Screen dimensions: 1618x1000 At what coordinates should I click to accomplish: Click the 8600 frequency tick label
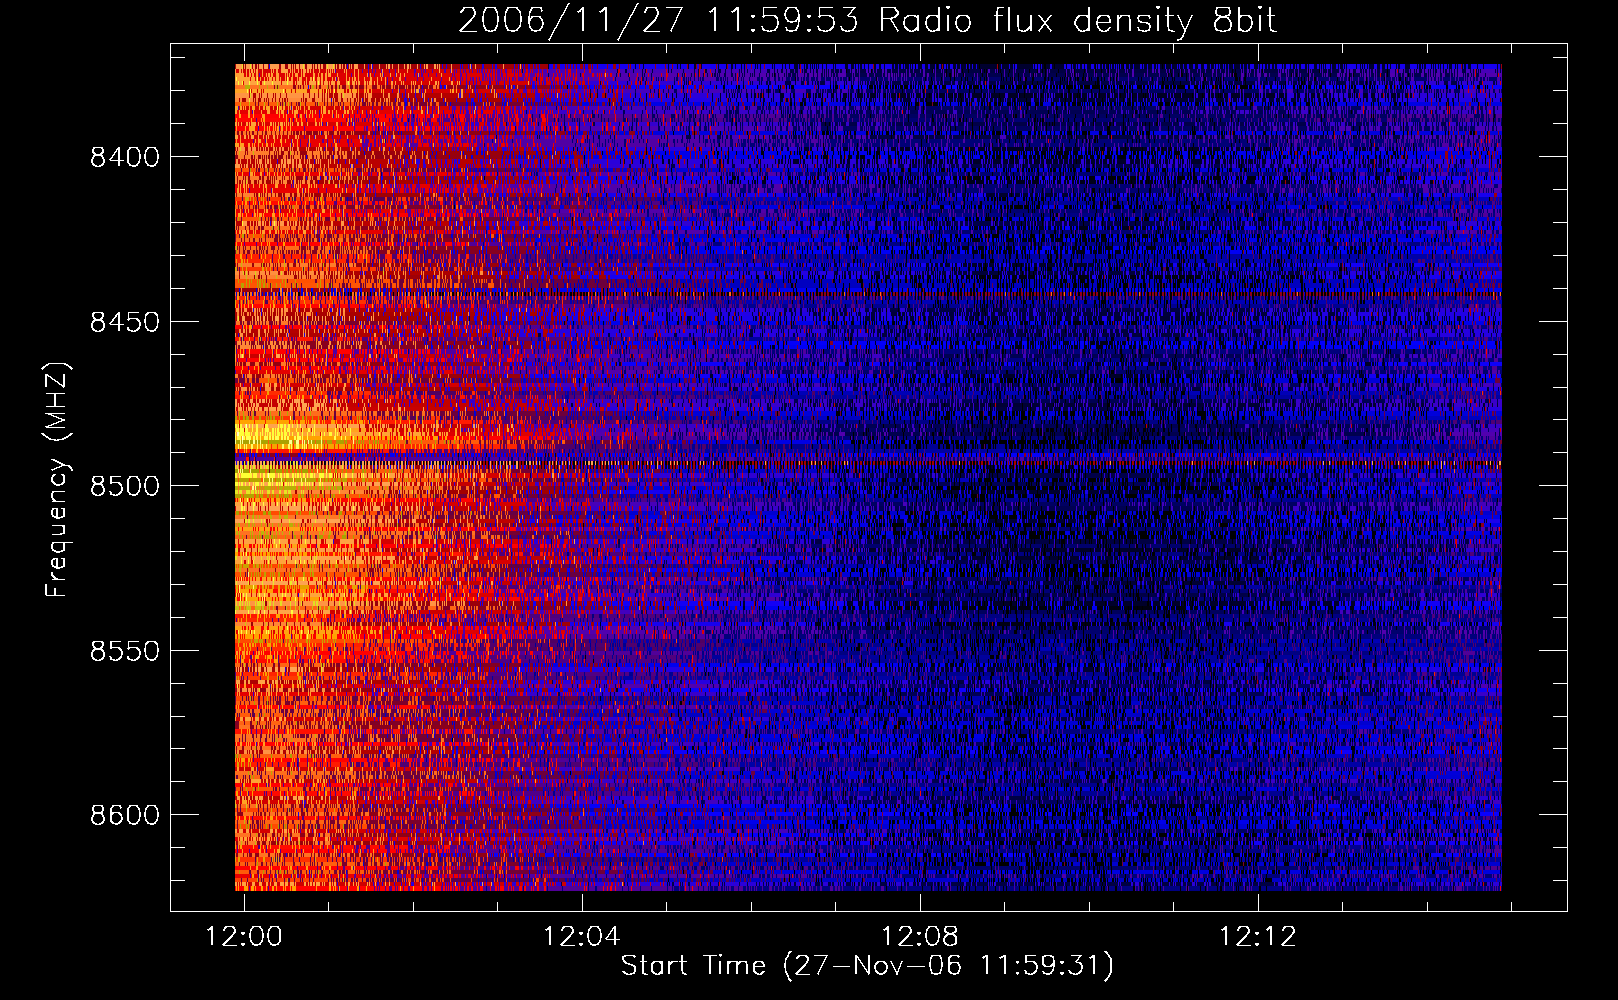125,815
